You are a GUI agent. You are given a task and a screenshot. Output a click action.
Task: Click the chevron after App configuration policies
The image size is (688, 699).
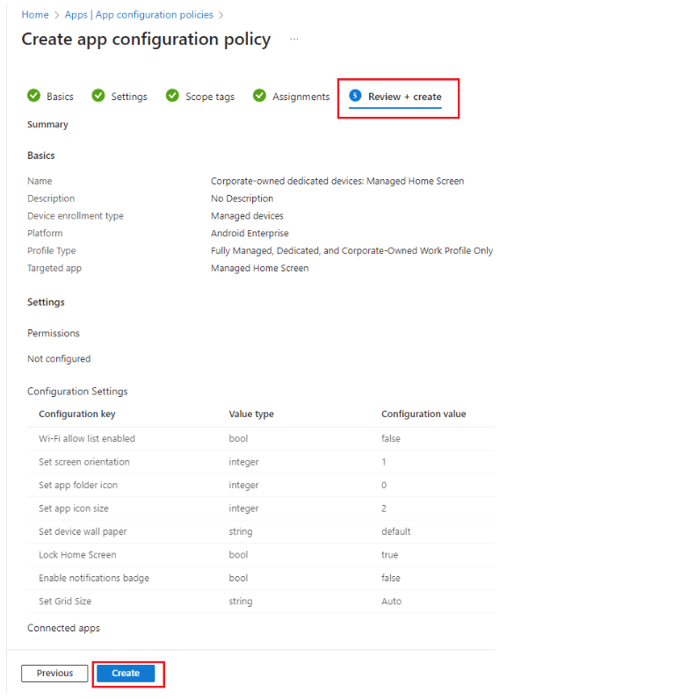pos(221,15)
